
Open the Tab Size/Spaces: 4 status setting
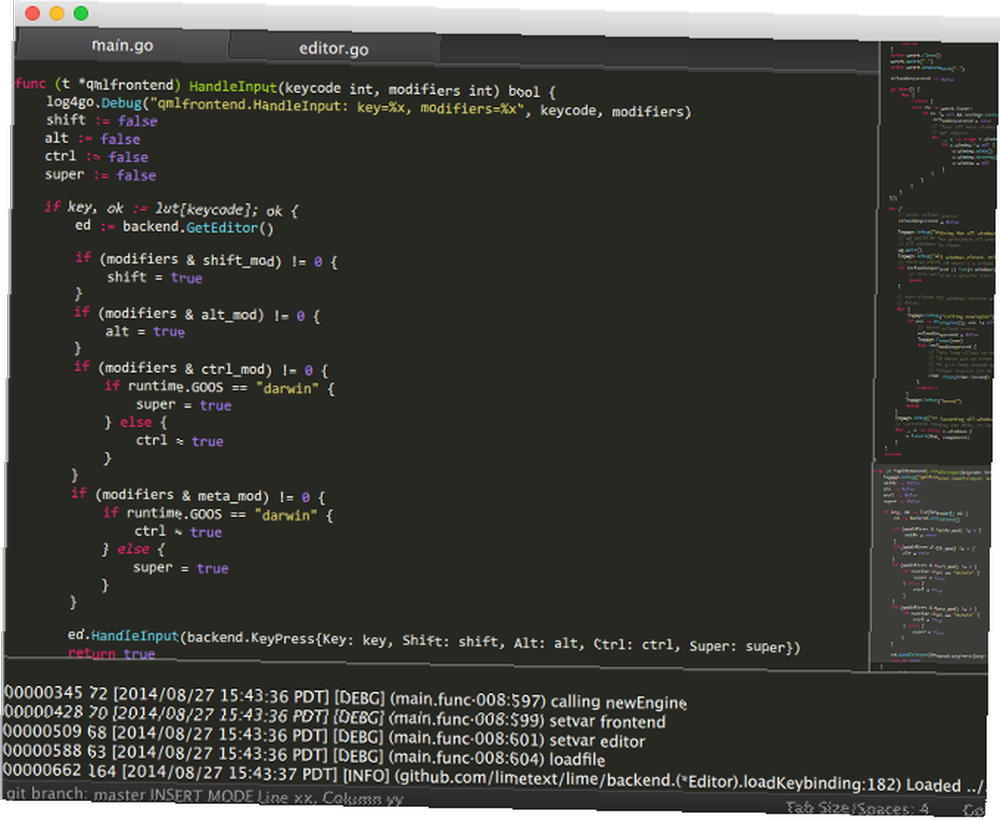coord(857,809)
